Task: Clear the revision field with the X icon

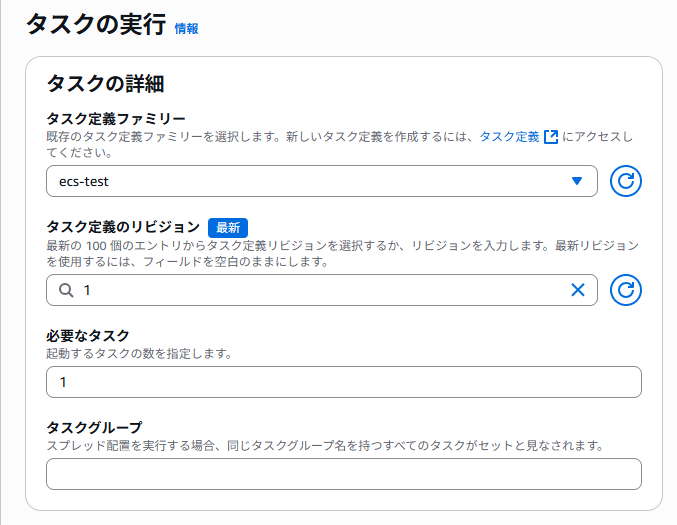Action: [x=578, y=290]
